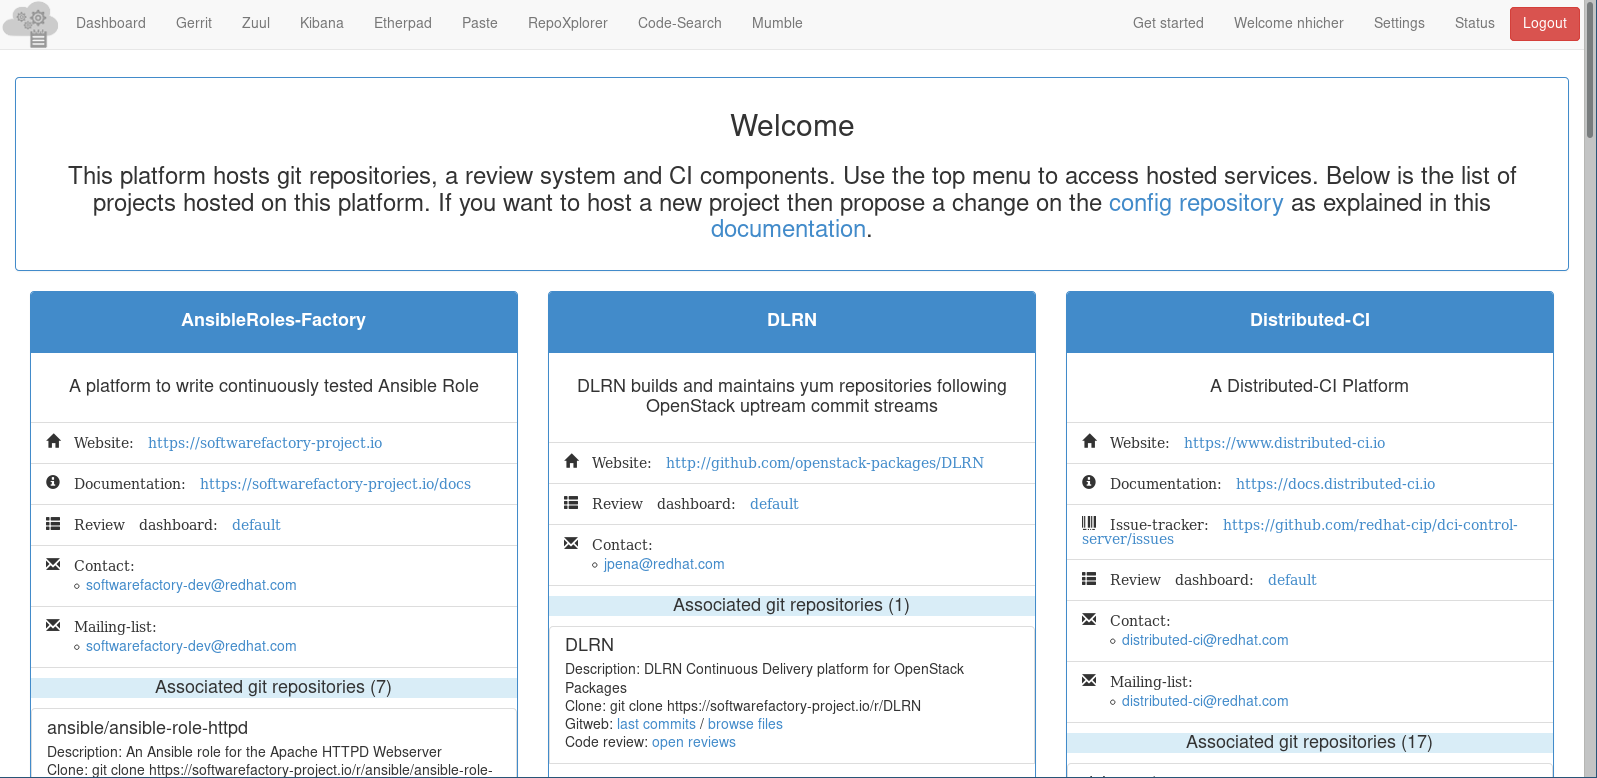Click the barcode icon beside Issue-tracker
1597x778 pixels.
1089,523
